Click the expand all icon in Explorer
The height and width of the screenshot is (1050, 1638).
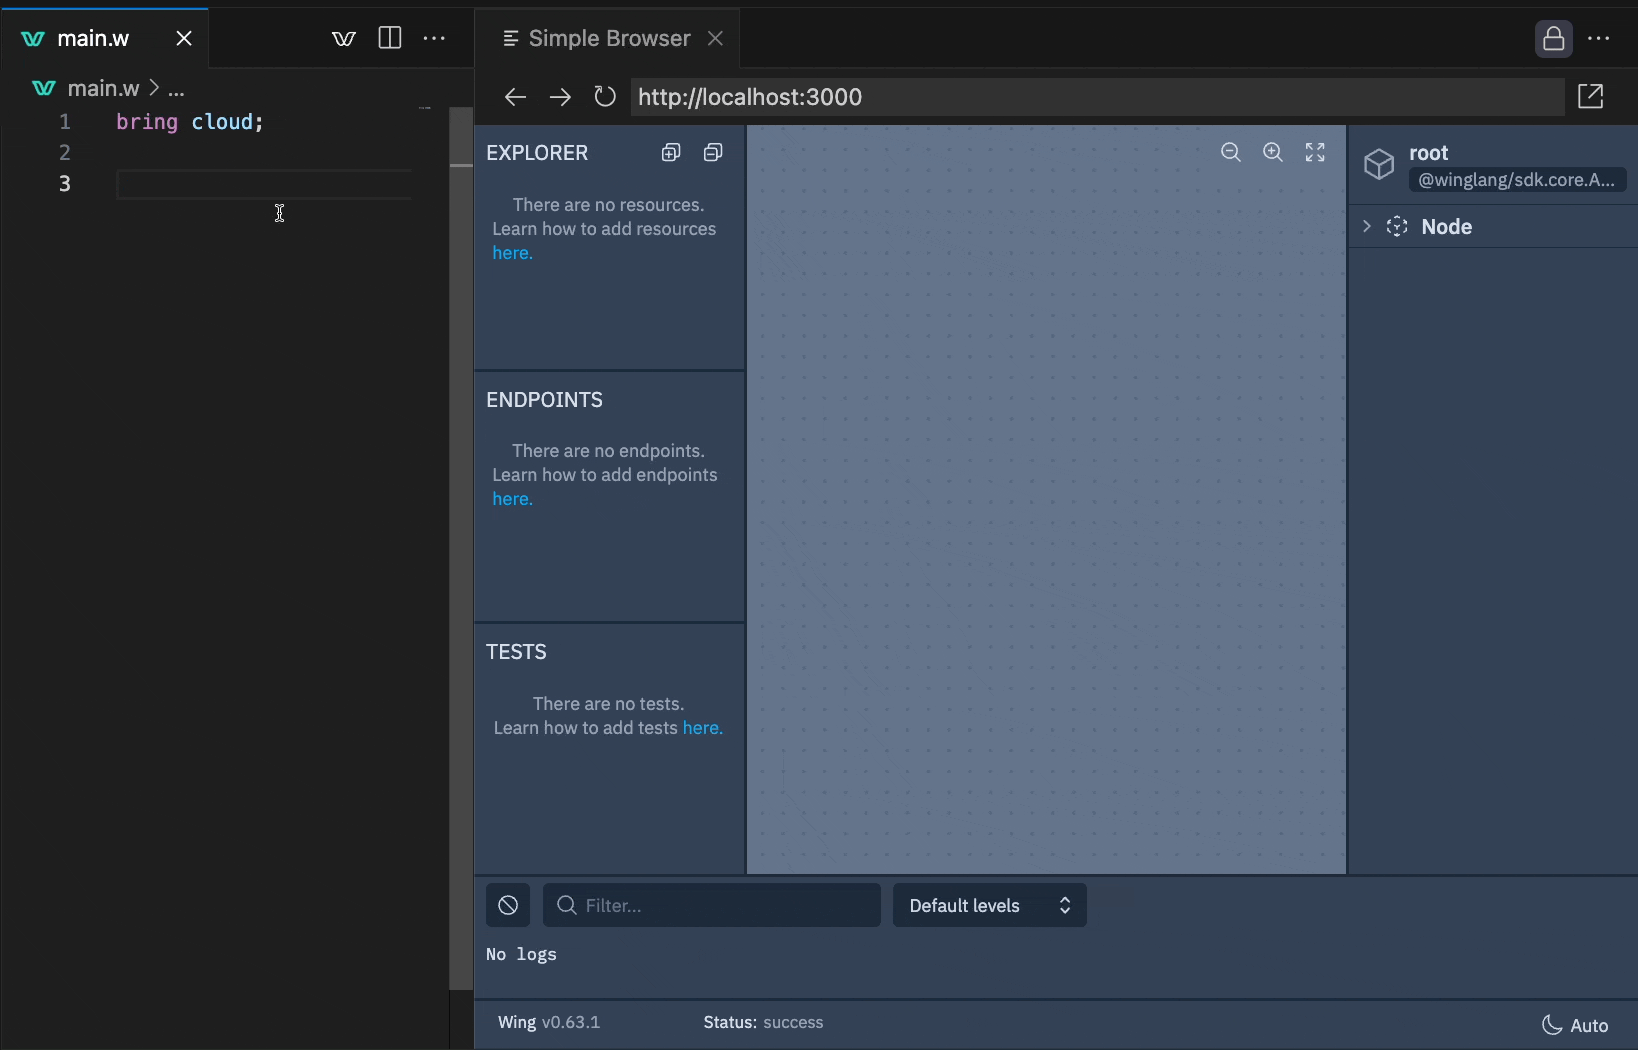(670, 152)
